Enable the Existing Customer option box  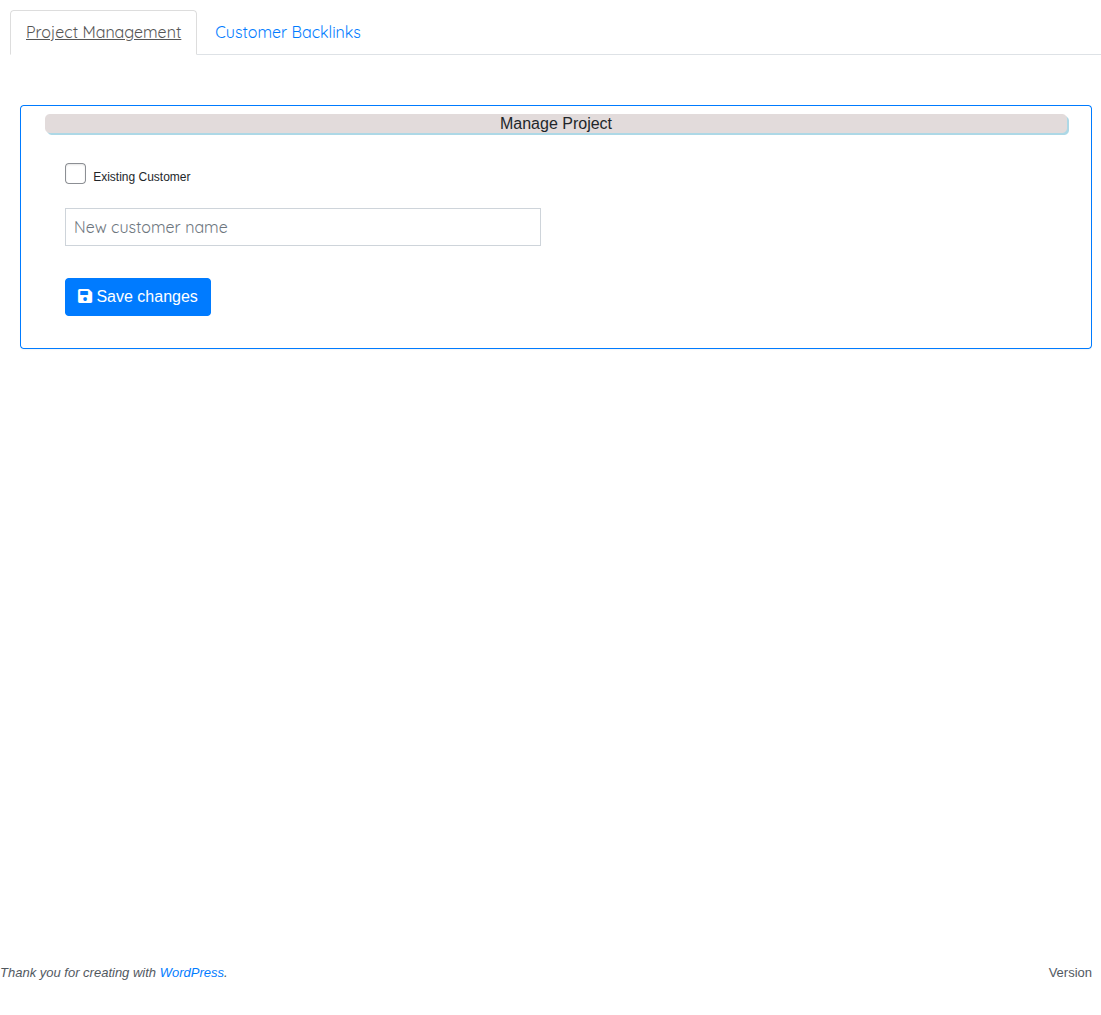[x=75, y=174]
